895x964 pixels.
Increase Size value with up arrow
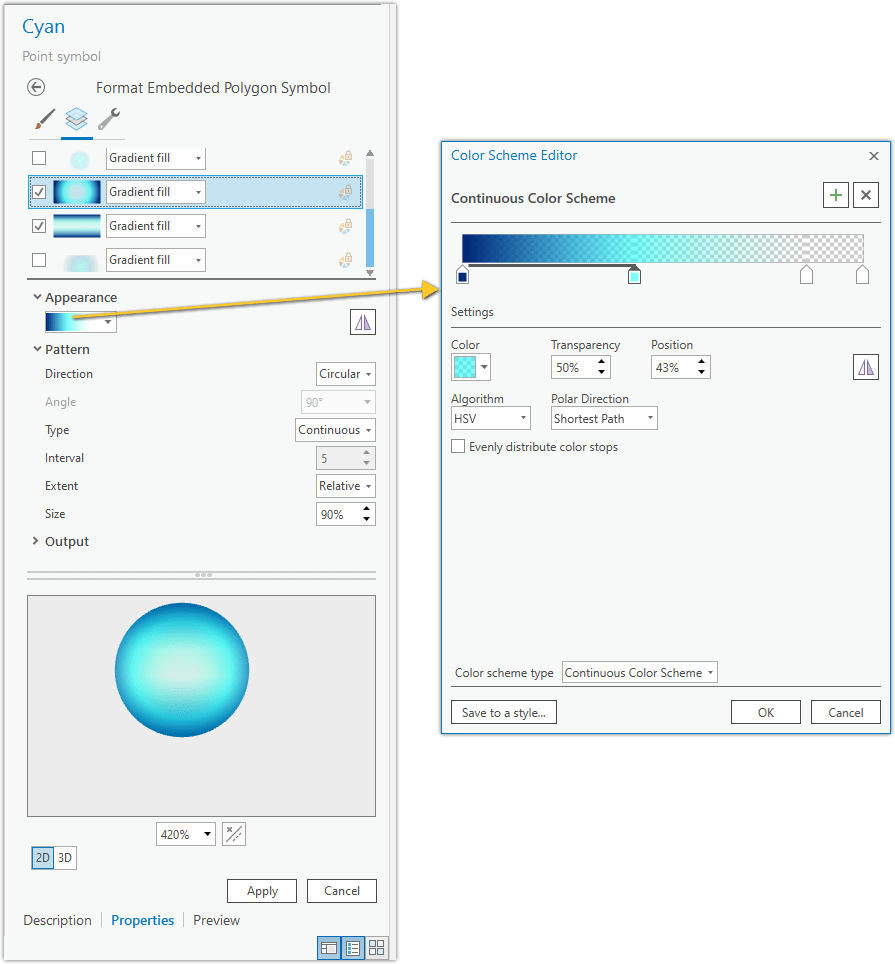pyautogui.click(x=366, y=509)
